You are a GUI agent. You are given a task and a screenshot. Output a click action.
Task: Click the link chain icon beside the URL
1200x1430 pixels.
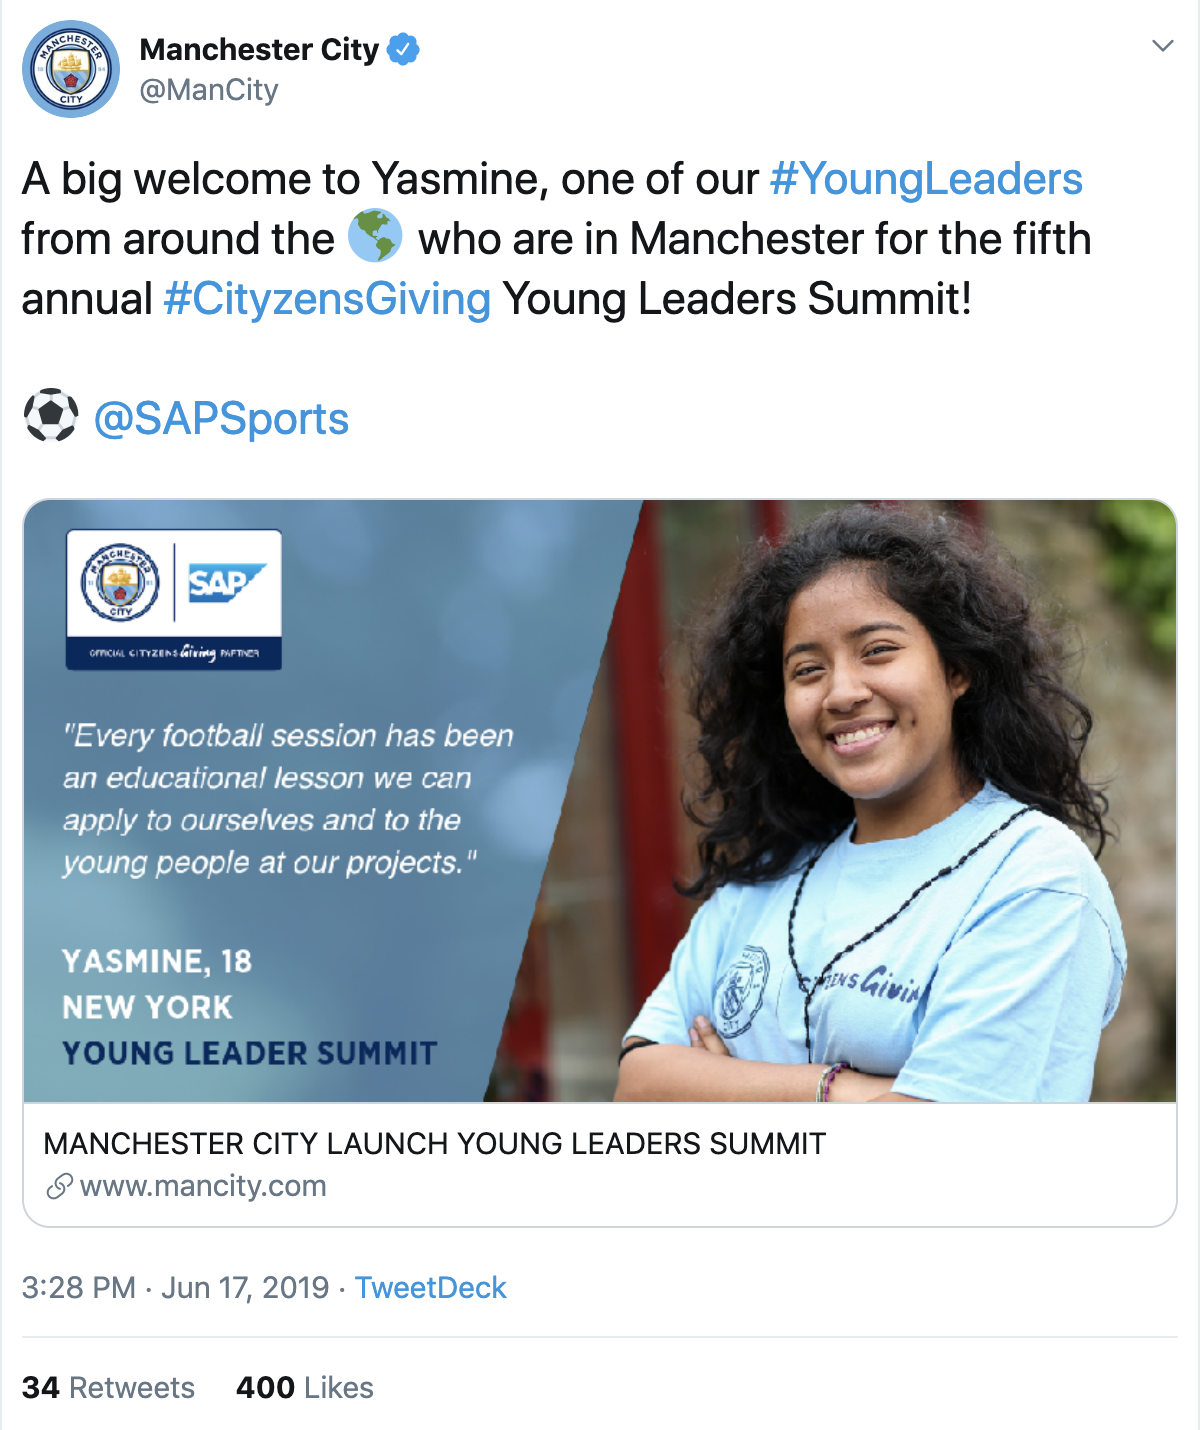(59, 1187)
